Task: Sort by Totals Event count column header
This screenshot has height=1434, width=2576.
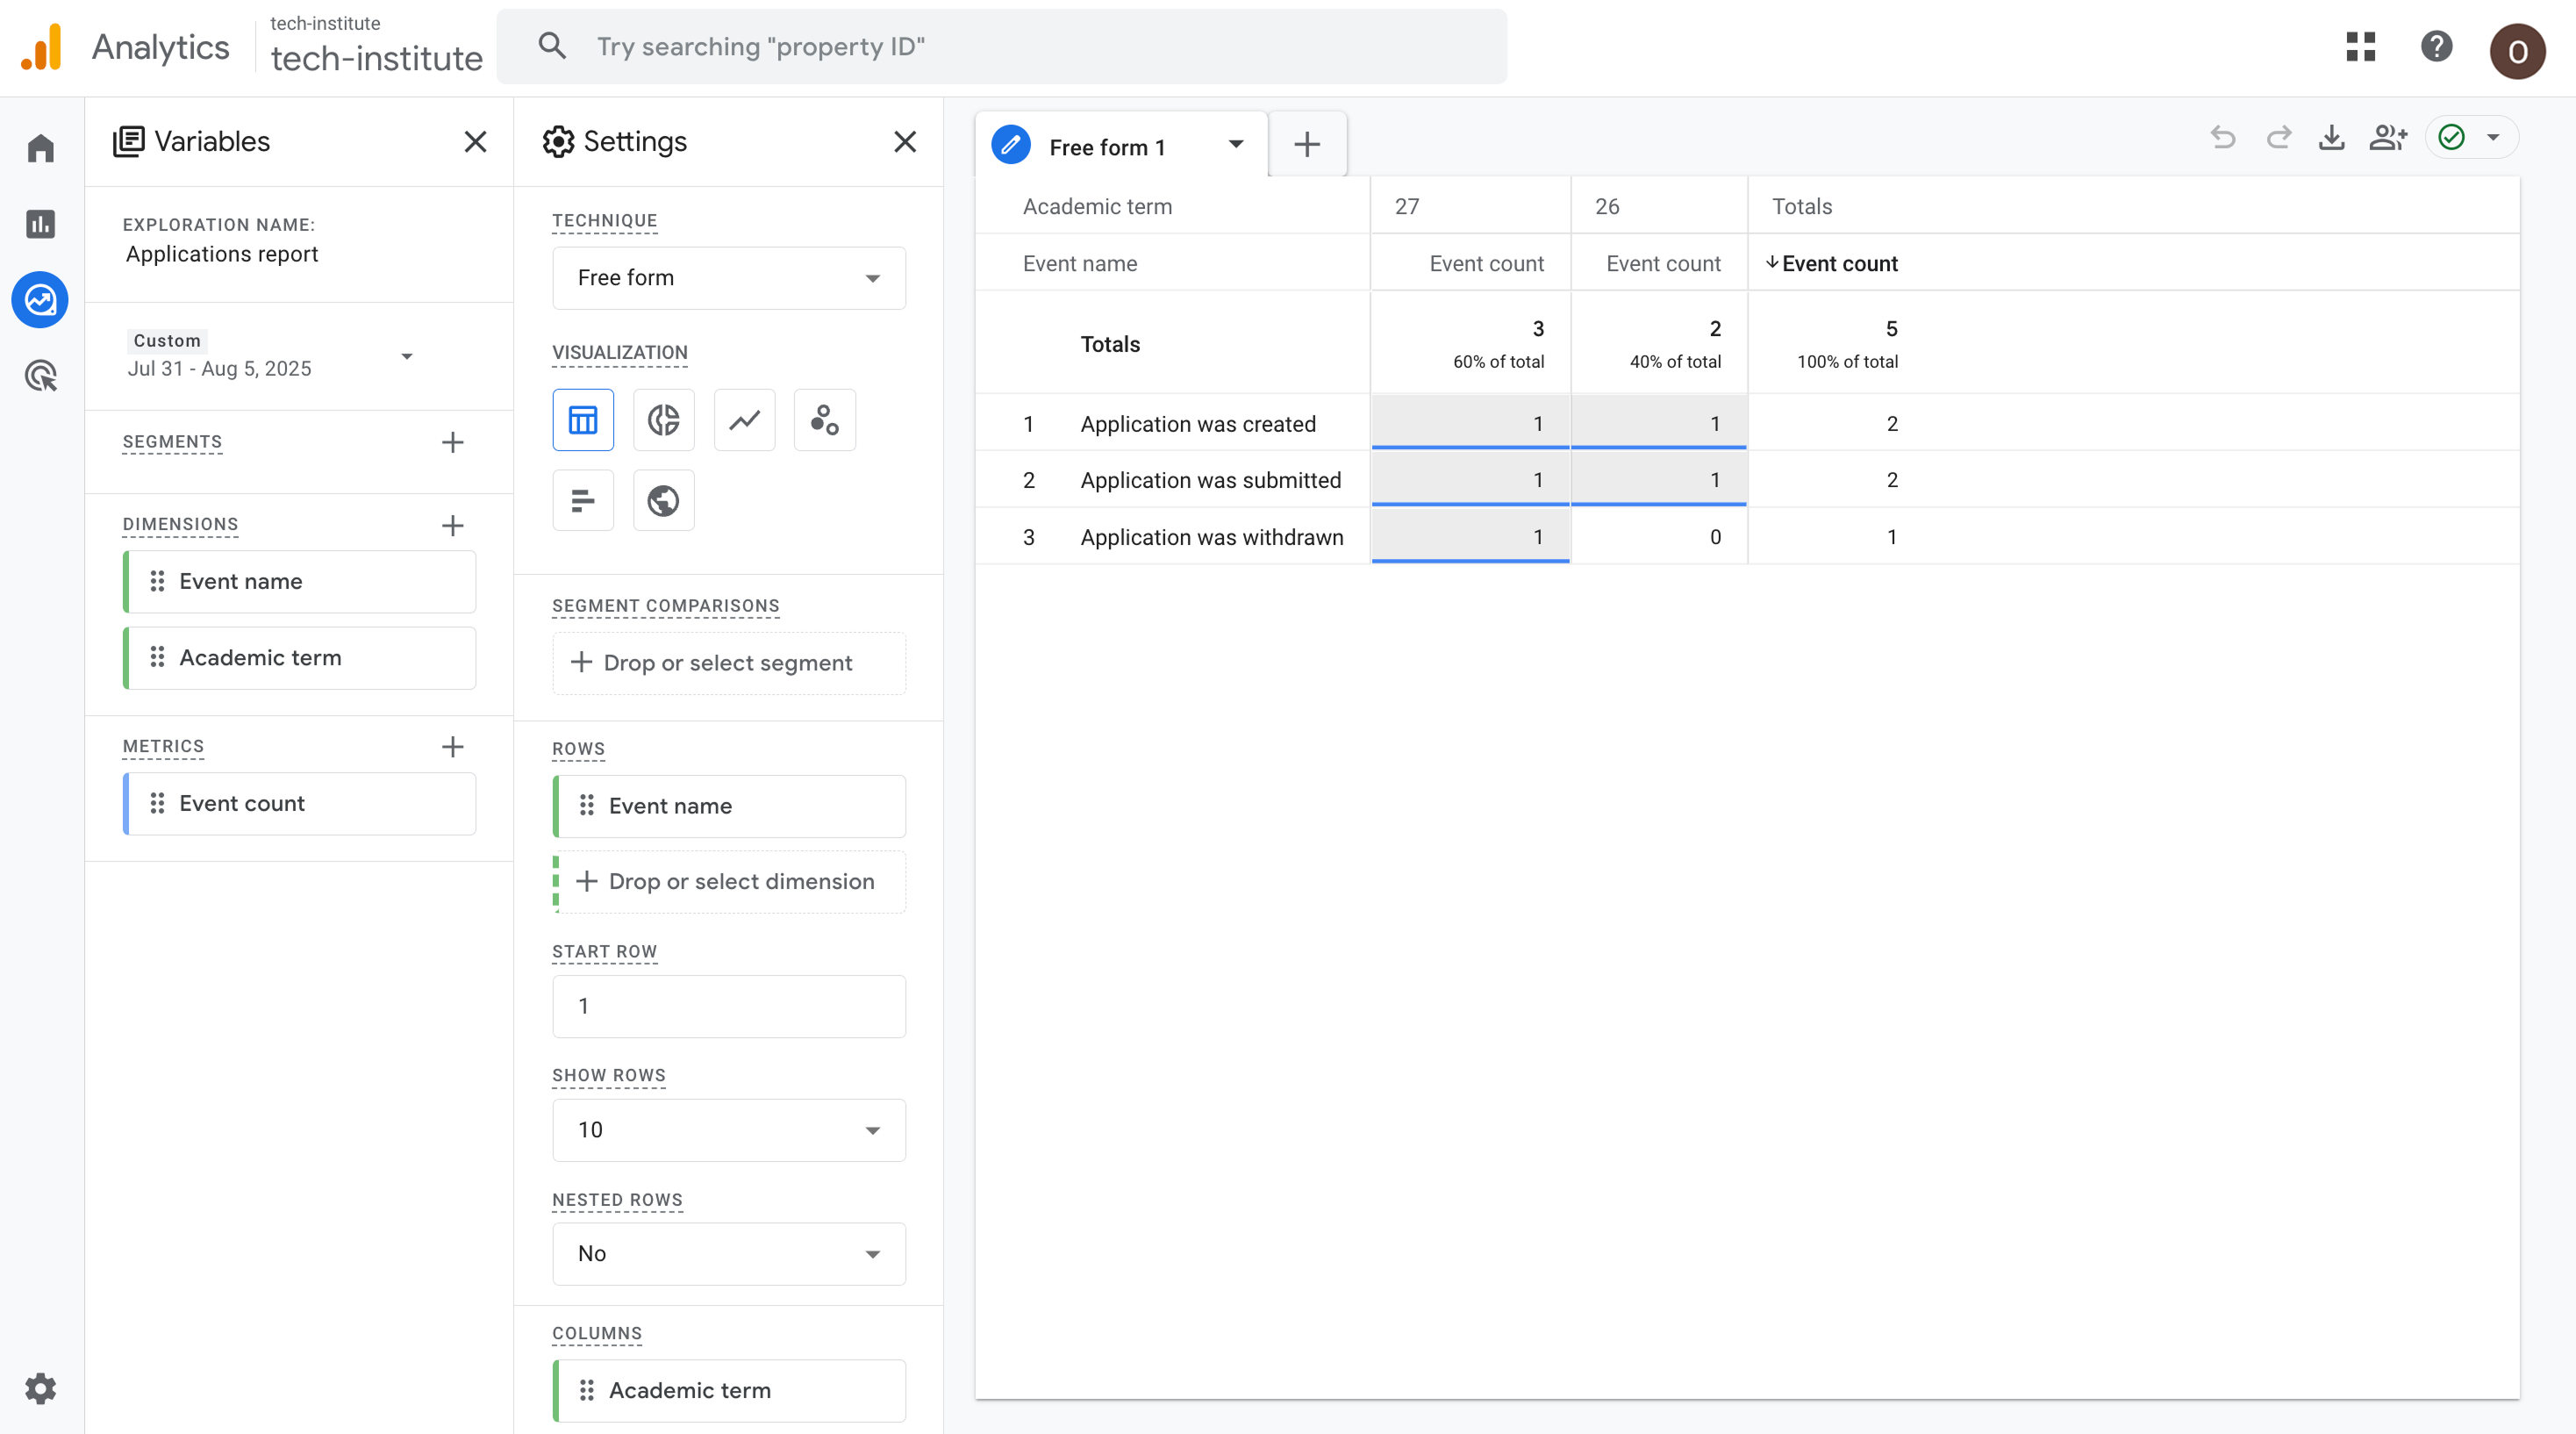Action: [1831, 264]
